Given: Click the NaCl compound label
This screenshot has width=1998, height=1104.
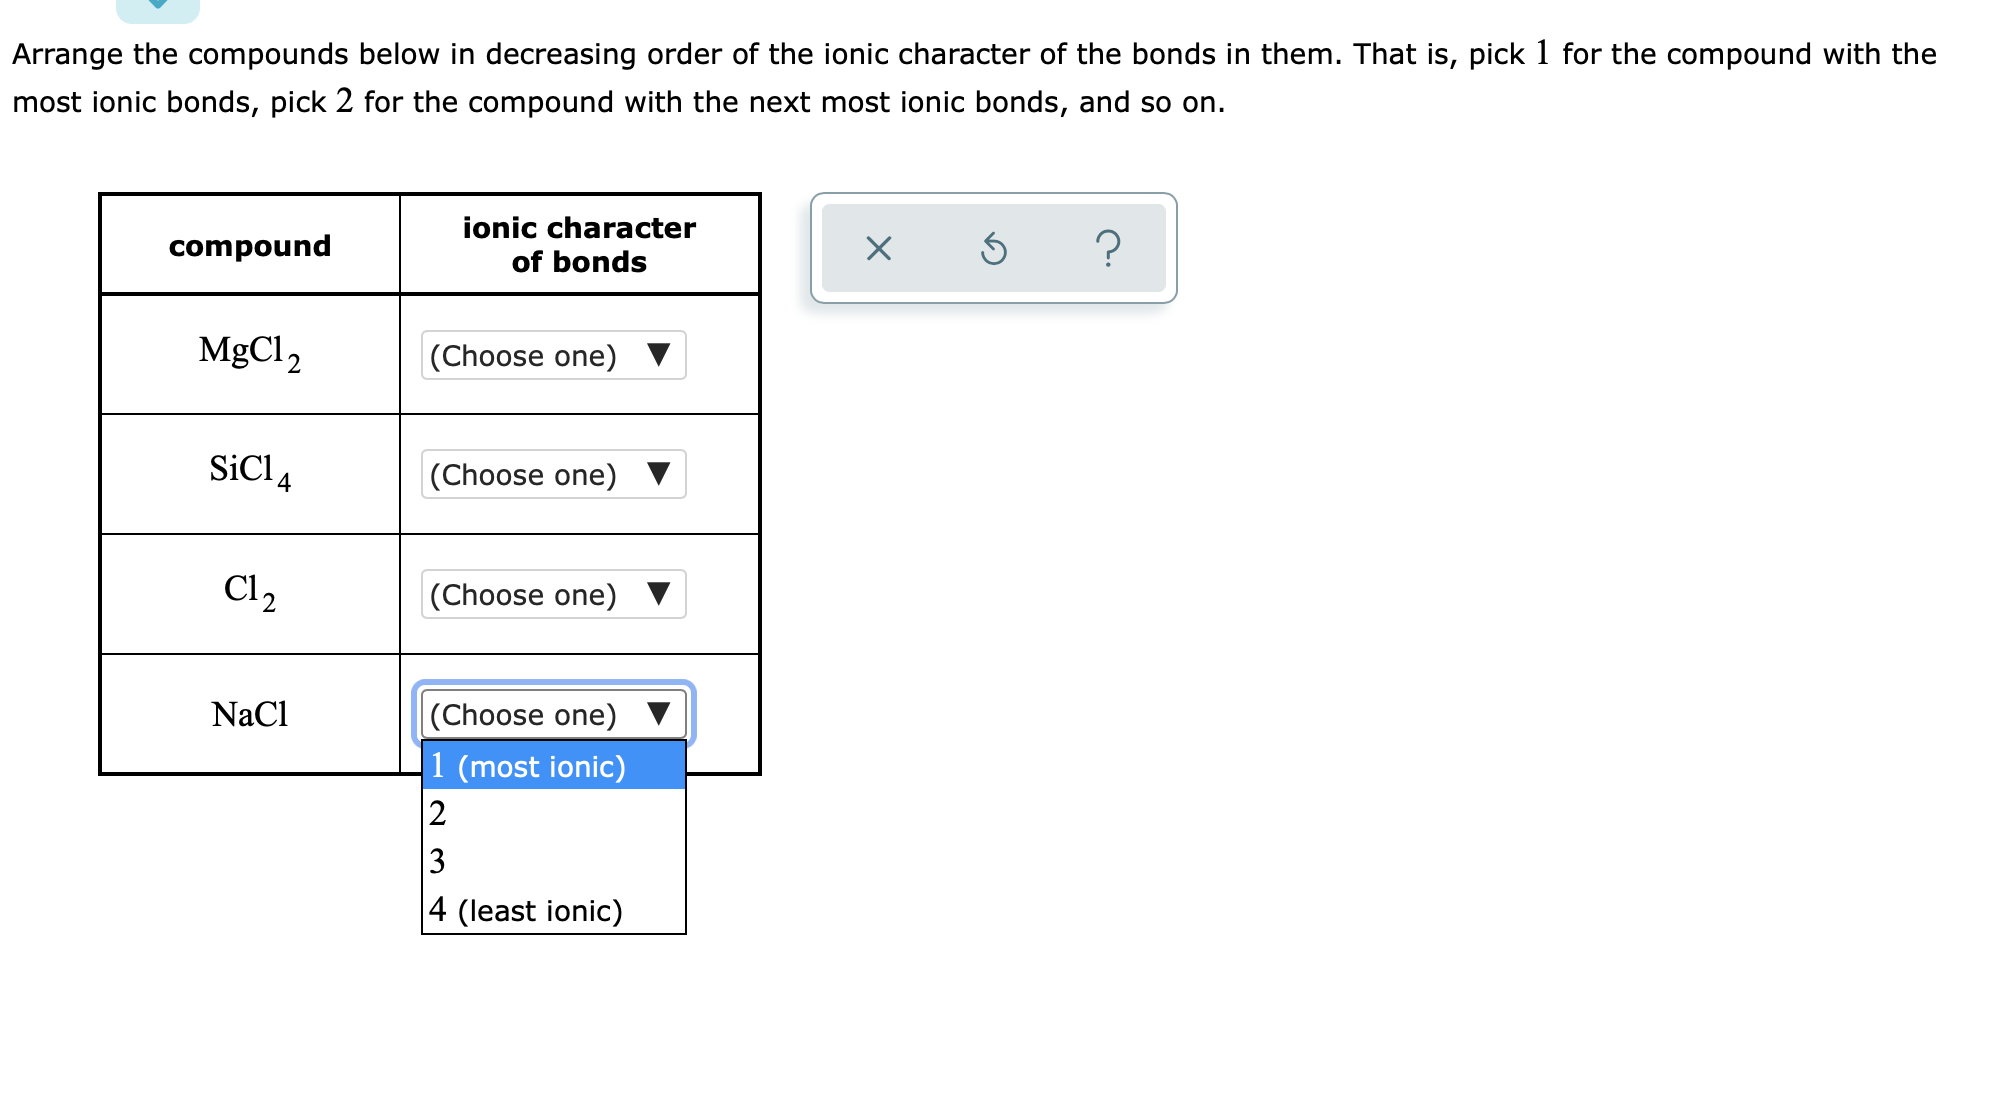Looking at the screenshot, I should pos(249,714).
